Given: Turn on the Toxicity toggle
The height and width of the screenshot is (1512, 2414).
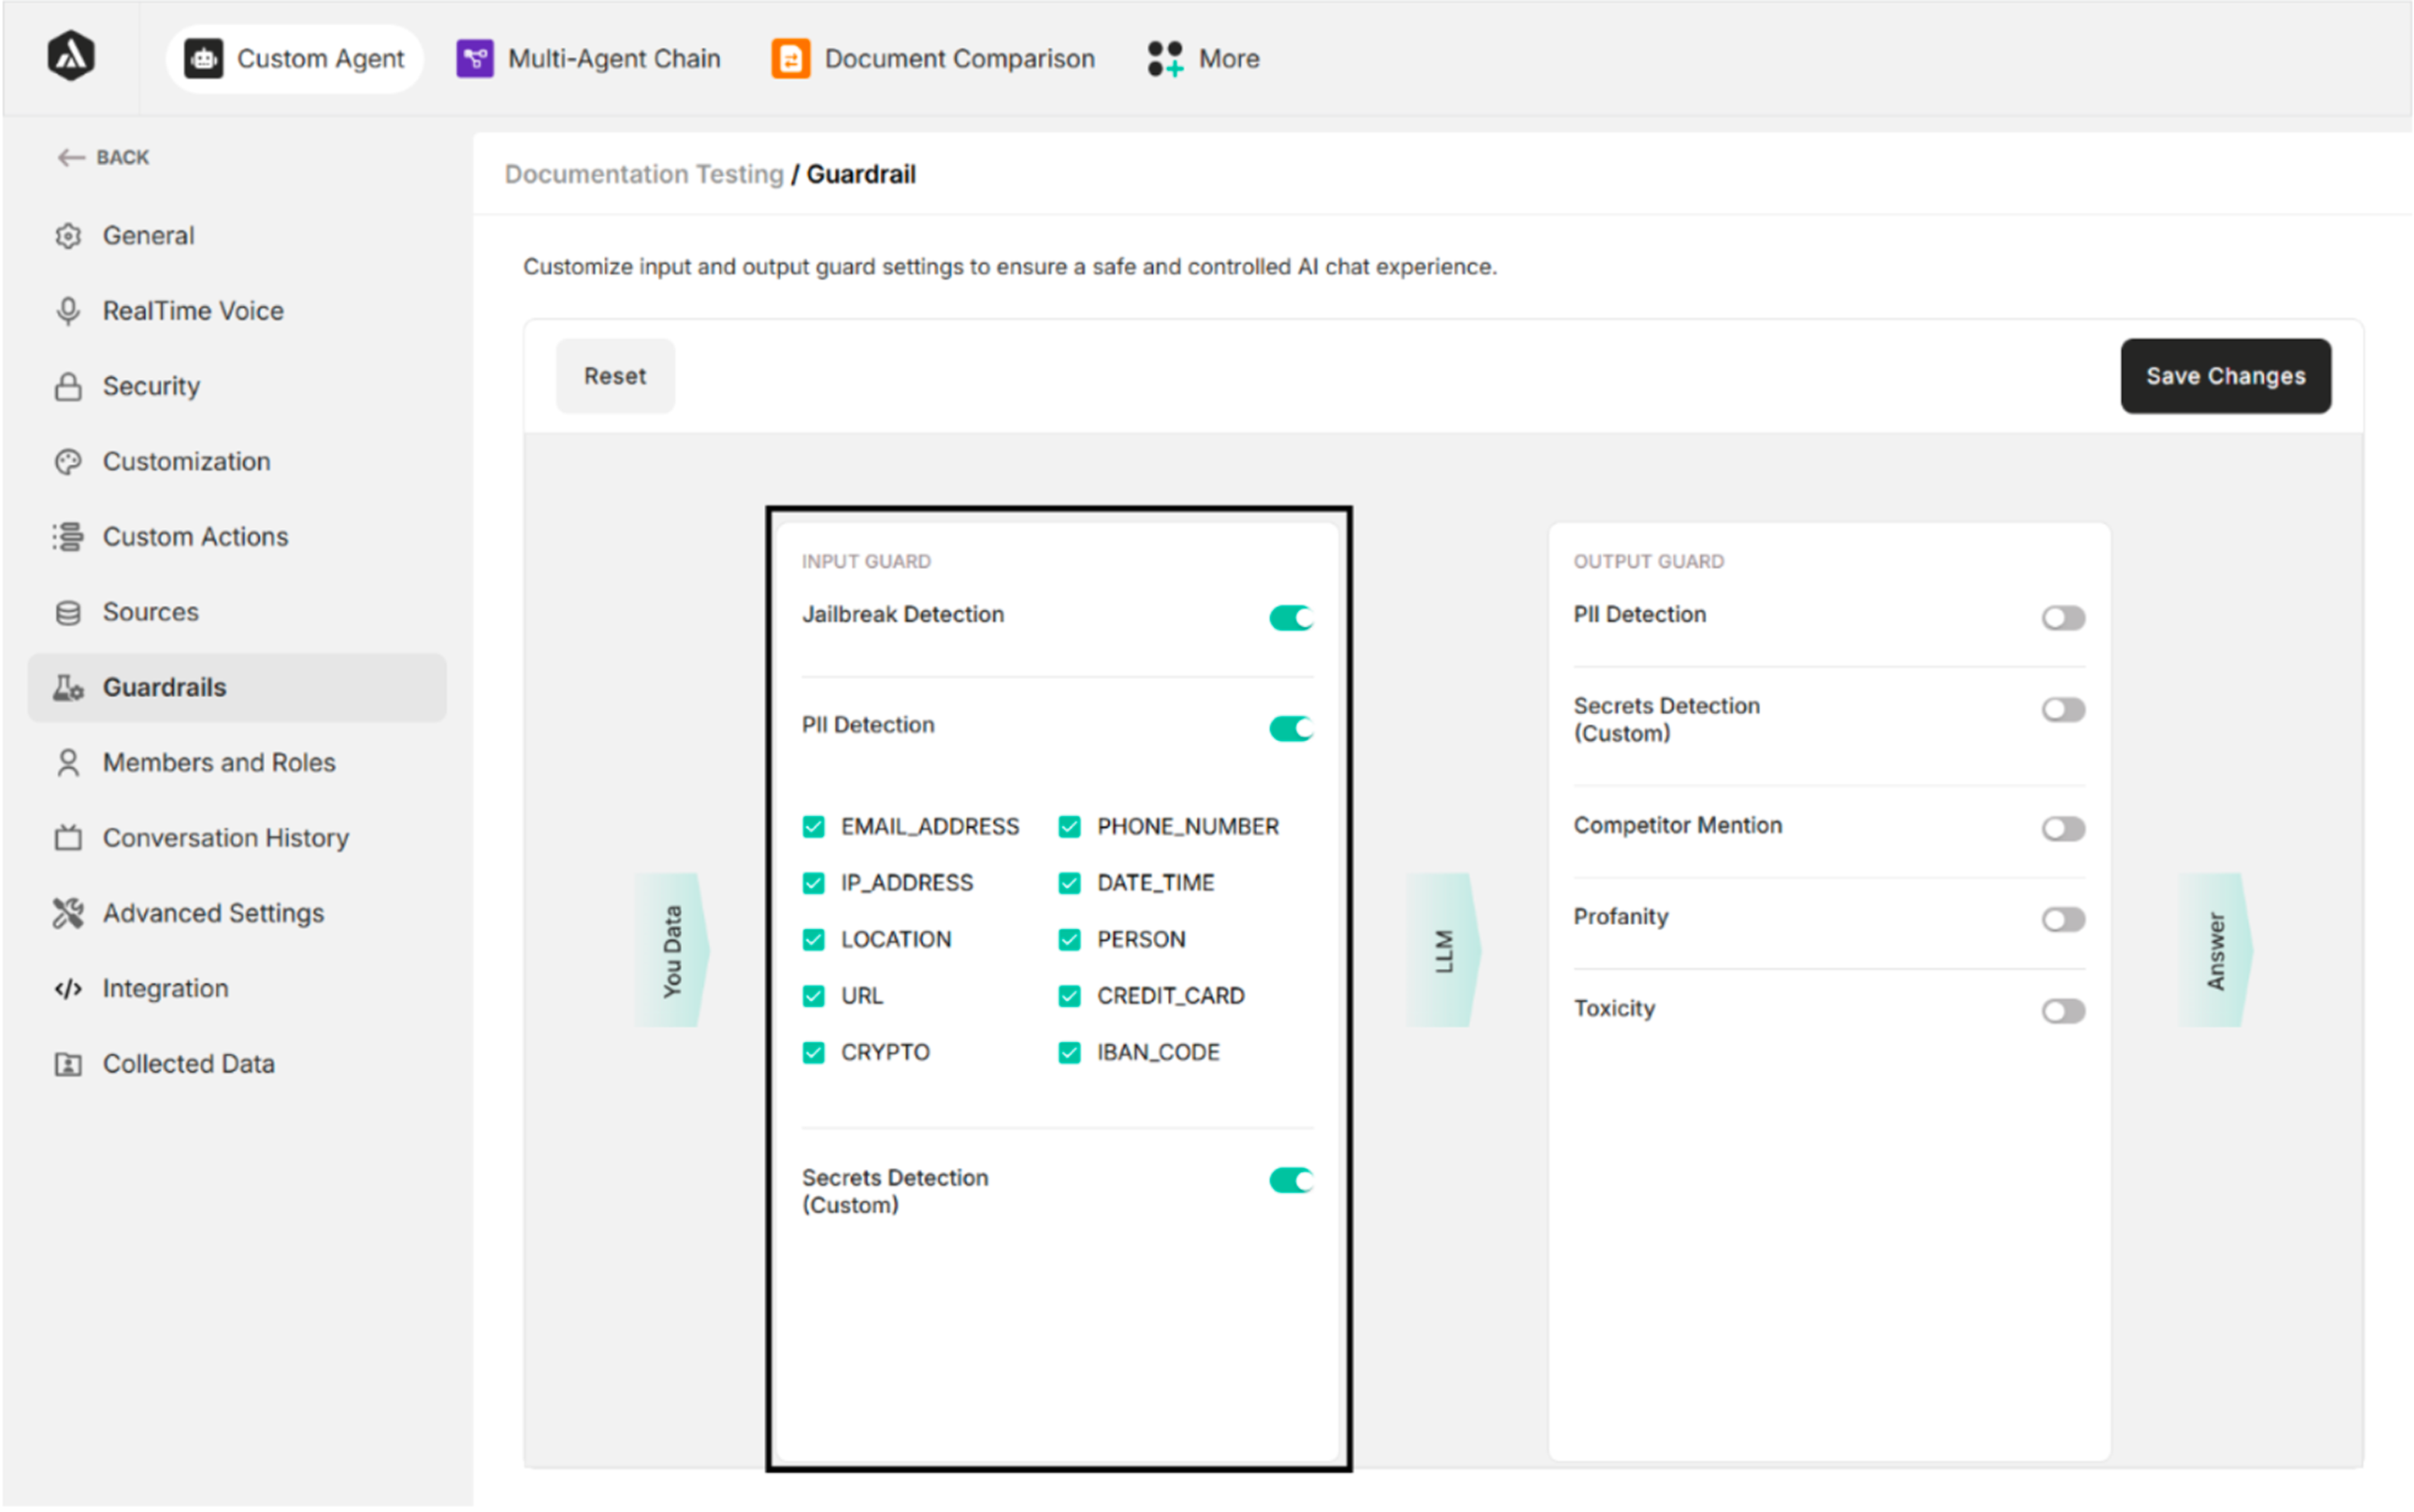Looking at the screenshot, I should point(2062,1011).
